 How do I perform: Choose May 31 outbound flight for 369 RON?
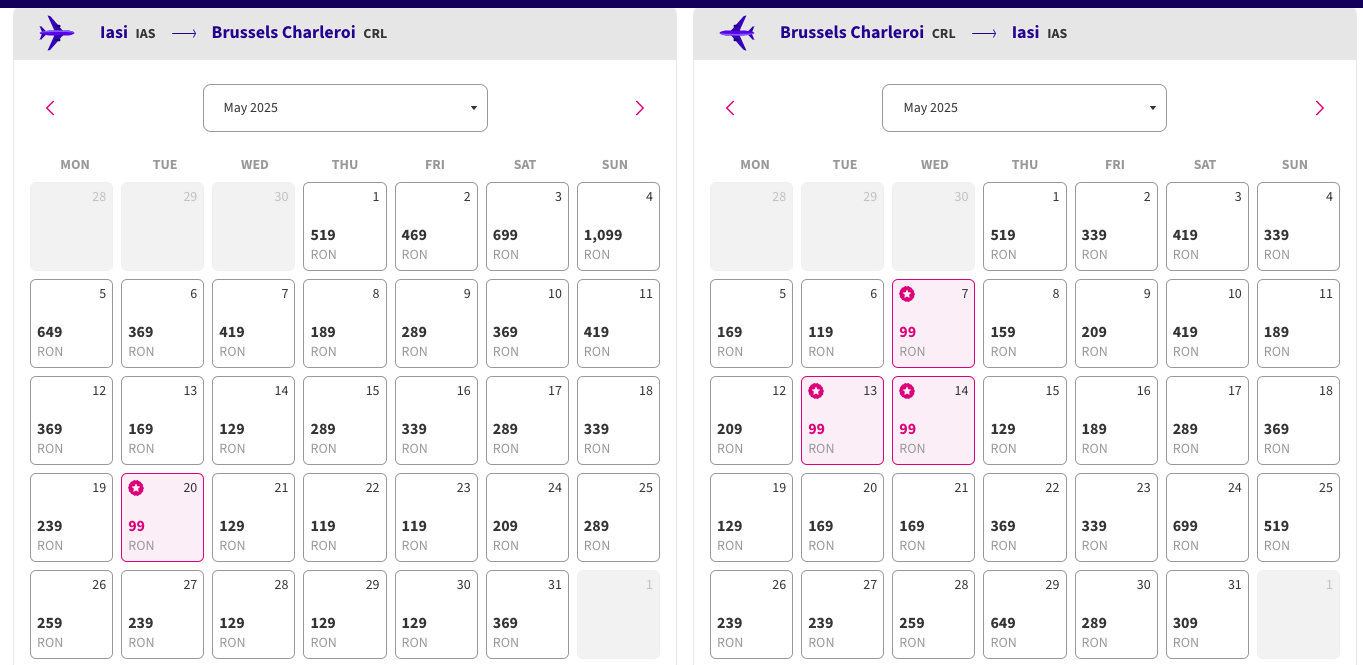click(527, 615)
